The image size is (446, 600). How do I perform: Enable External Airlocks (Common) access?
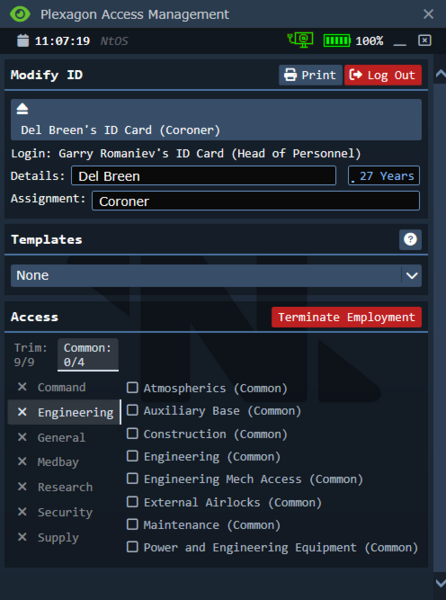[132, 501]
